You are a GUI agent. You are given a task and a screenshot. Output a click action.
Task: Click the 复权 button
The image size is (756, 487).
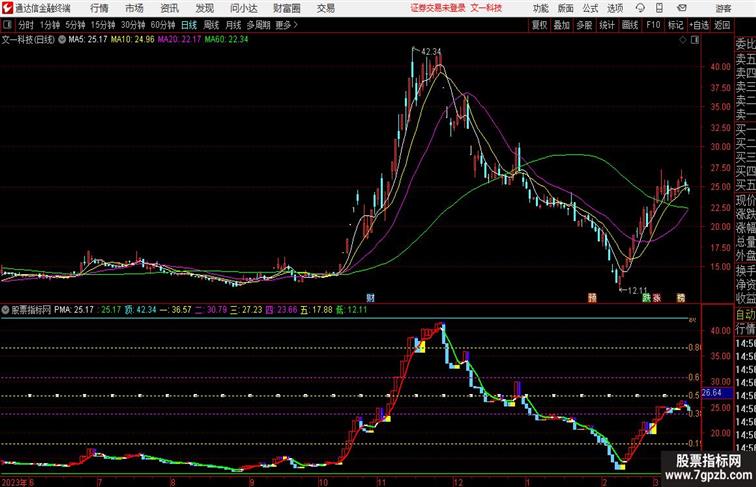539,25
